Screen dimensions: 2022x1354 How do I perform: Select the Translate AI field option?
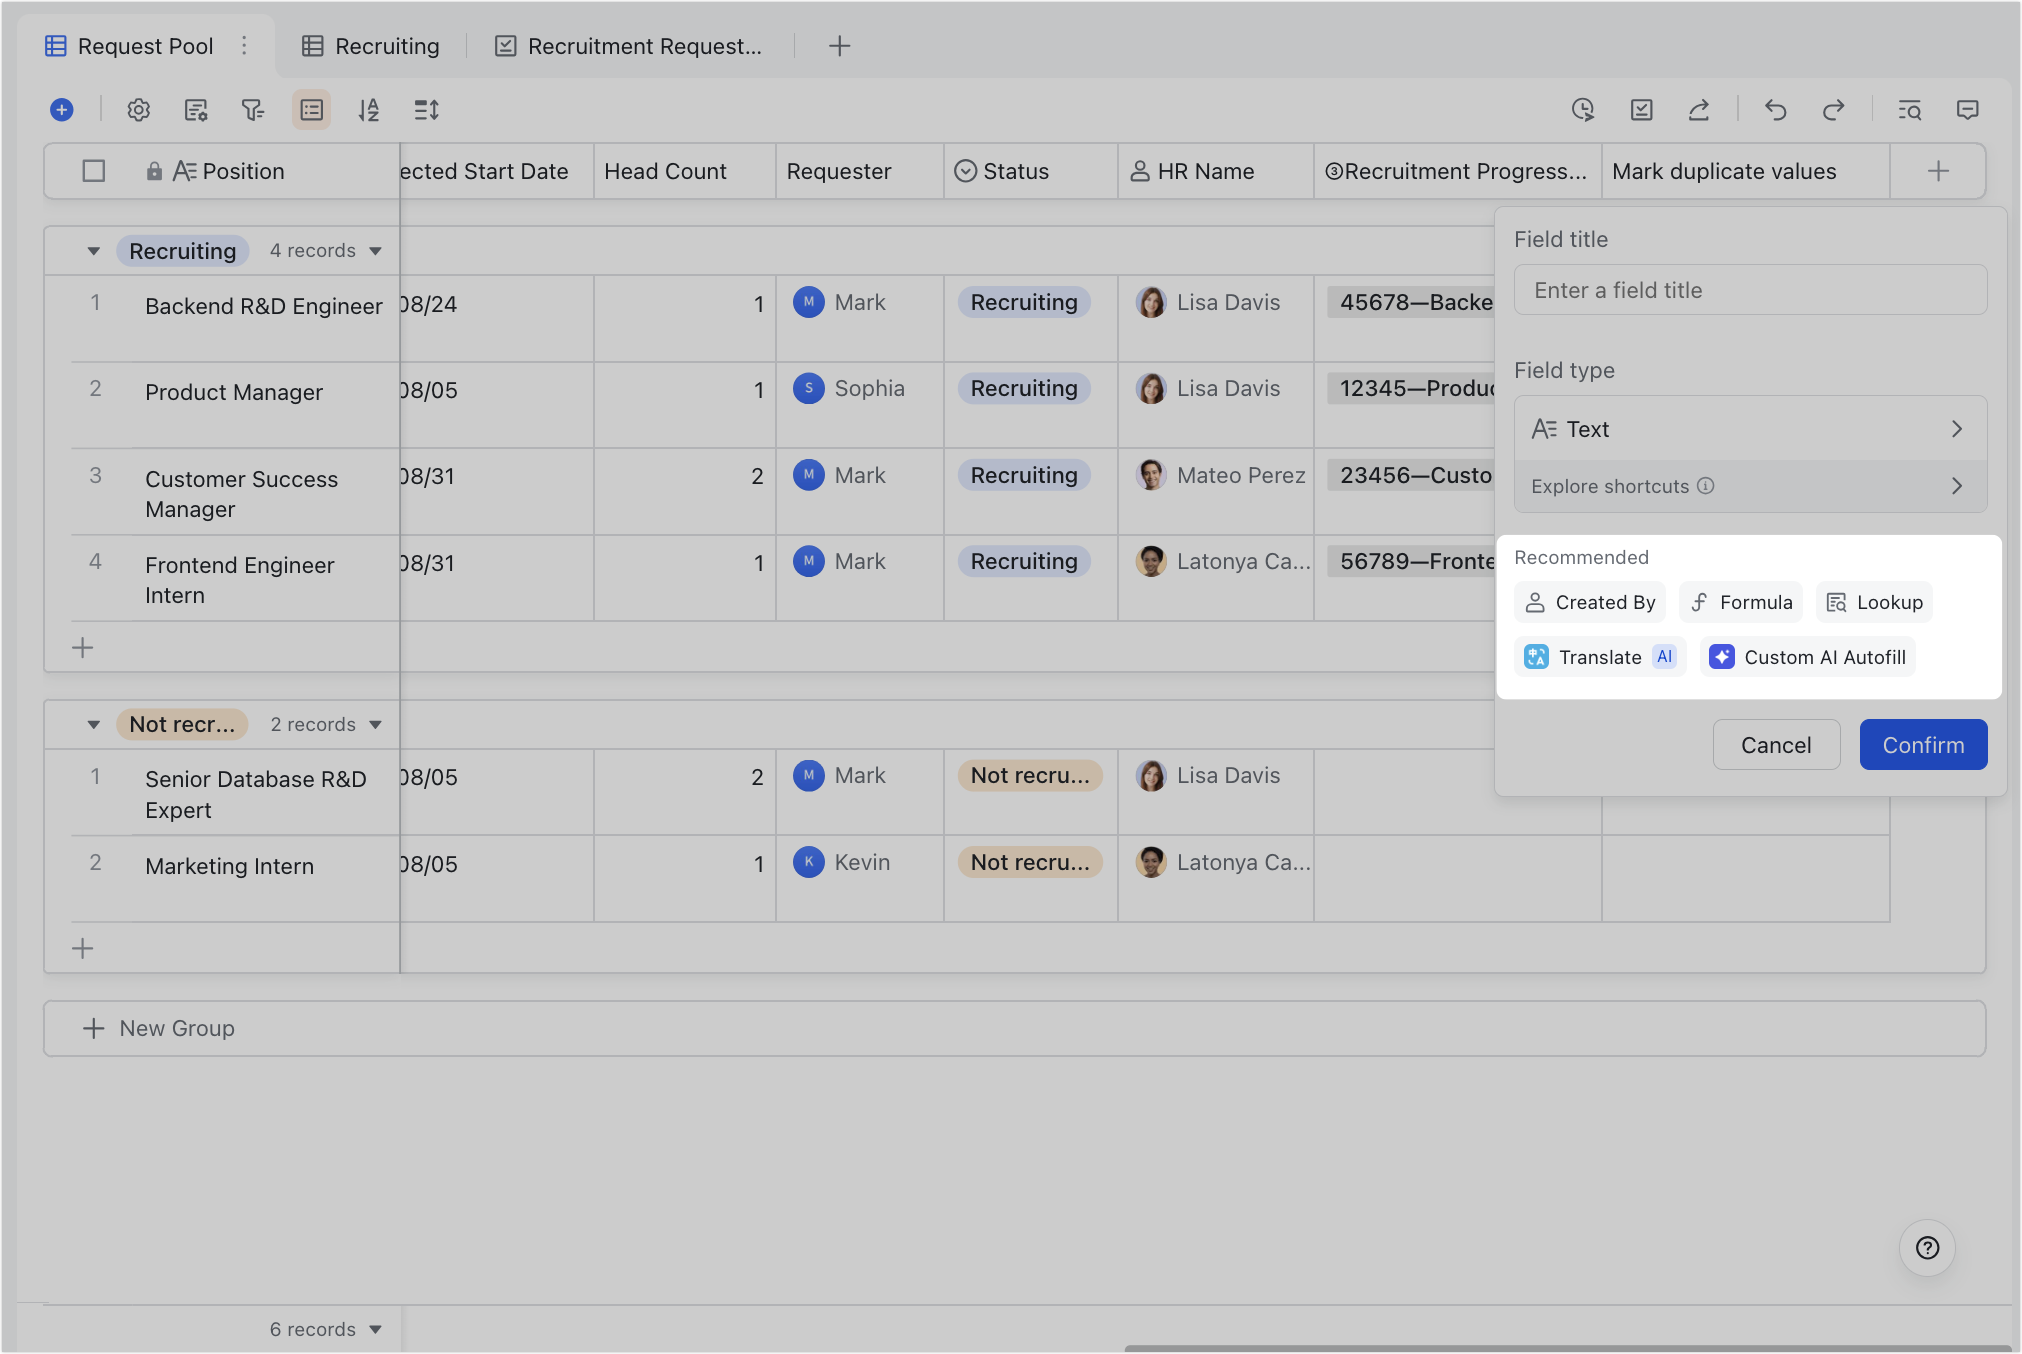[x=1598, y=657]
